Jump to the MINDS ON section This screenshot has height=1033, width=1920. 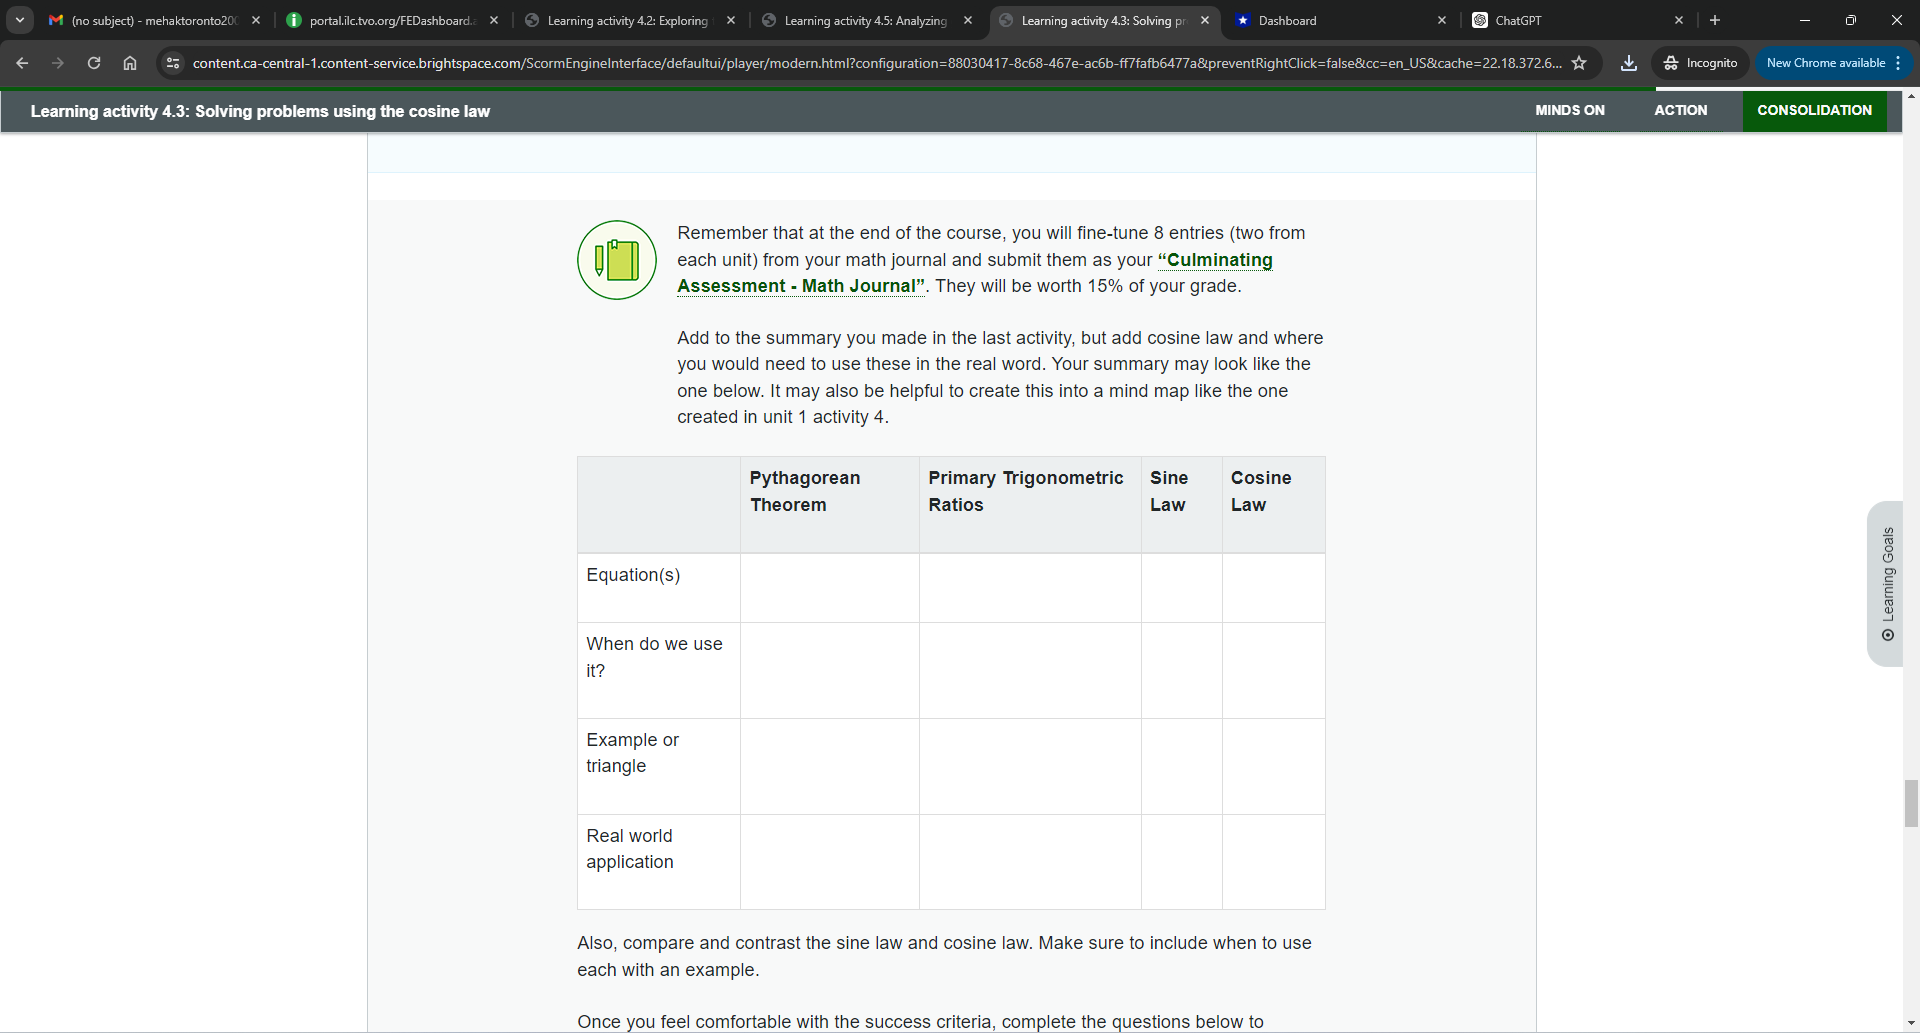[1570, 111]
